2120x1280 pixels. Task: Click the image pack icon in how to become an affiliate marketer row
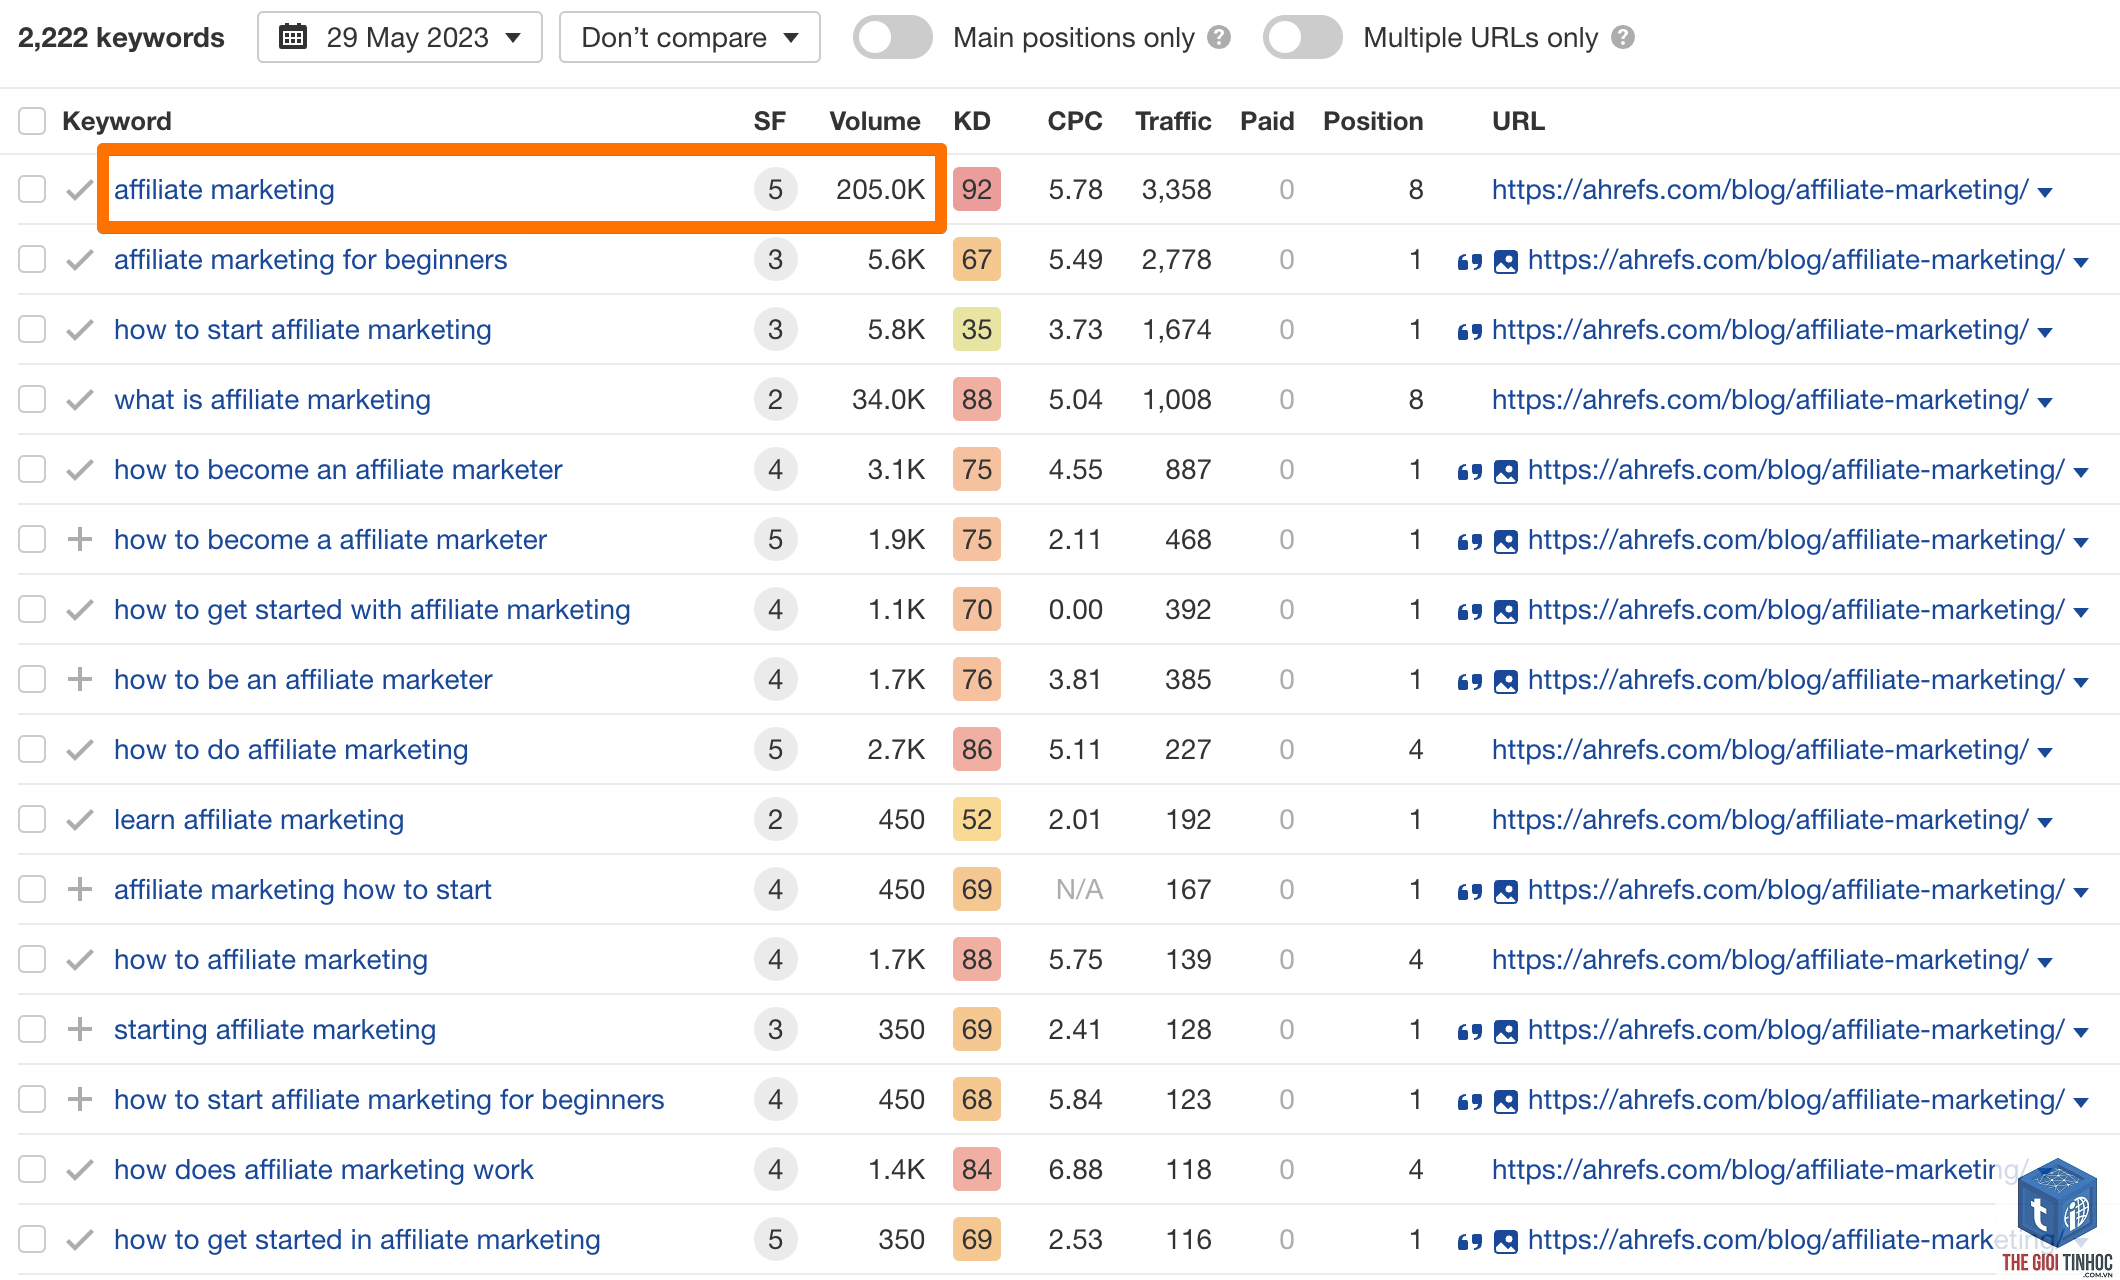(x=1505, y=472)
